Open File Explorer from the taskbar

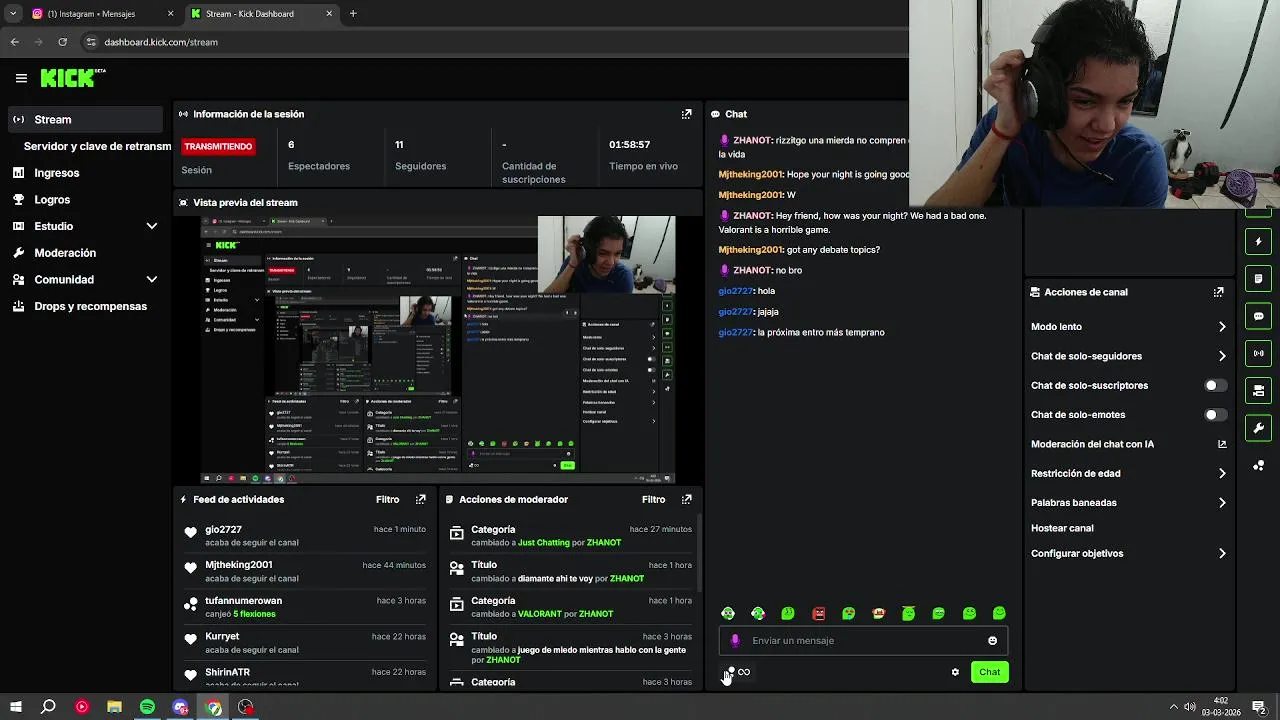click(114, 707)
